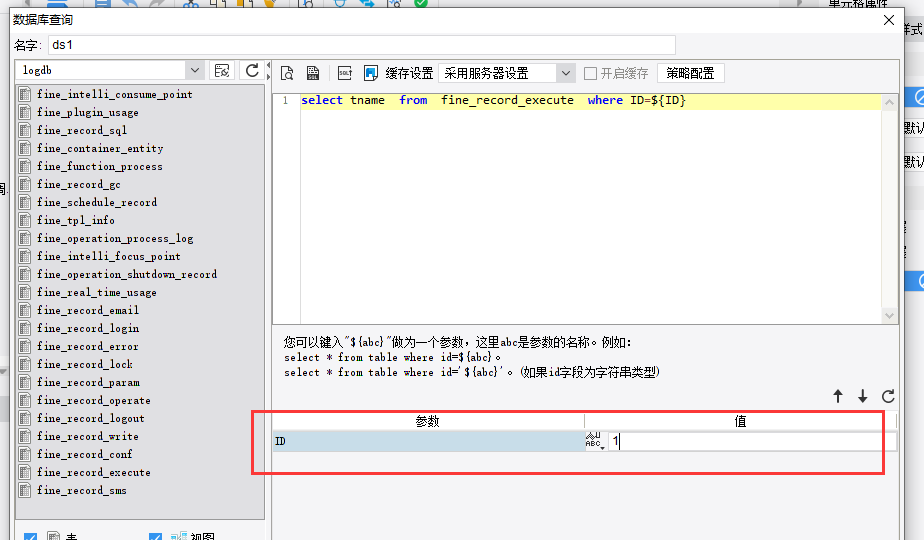Refresh the parameter list
Image resolution: width=924 pixels, height=540 pixels.
point(888,396)
